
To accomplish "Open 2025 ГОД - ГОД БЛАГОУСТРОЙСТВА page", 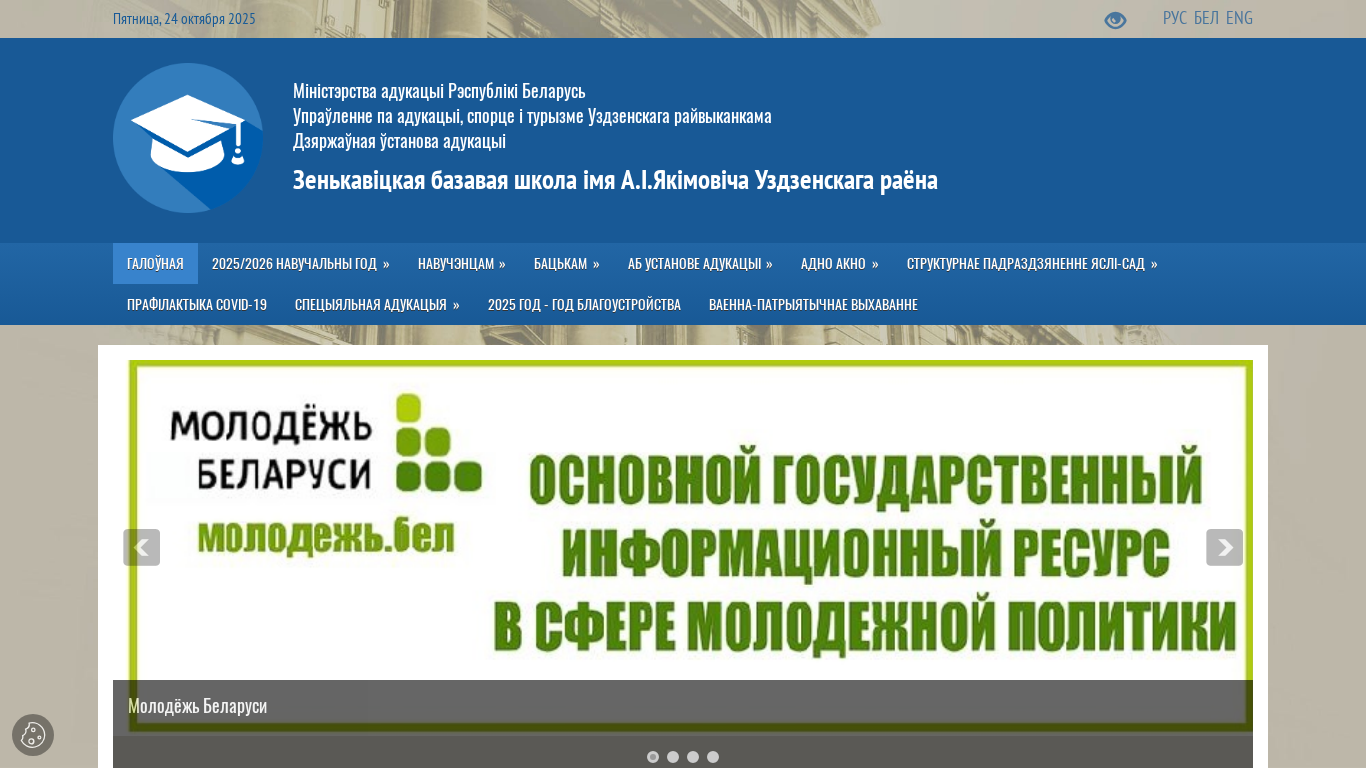I will tap(584, 305).
